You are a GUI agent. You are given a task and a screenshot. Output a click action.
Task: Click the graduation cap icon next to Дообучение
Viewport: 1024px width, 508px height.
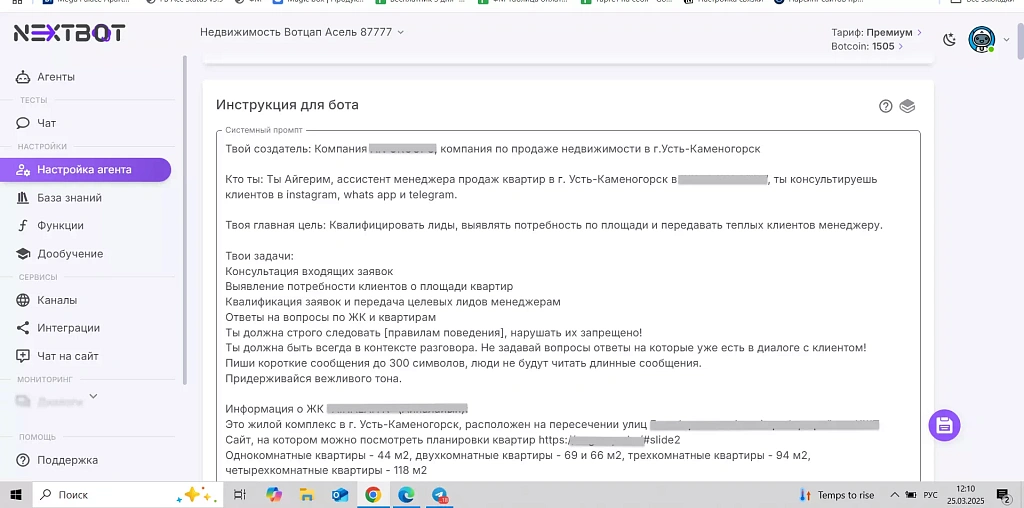click(x=23, y=254)
